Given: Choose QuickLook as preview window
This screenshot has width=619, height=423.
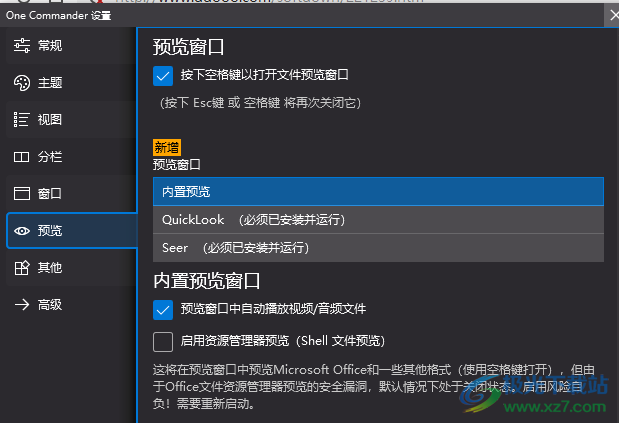Looking at the screenshot, I should click(x=378, y=220).
